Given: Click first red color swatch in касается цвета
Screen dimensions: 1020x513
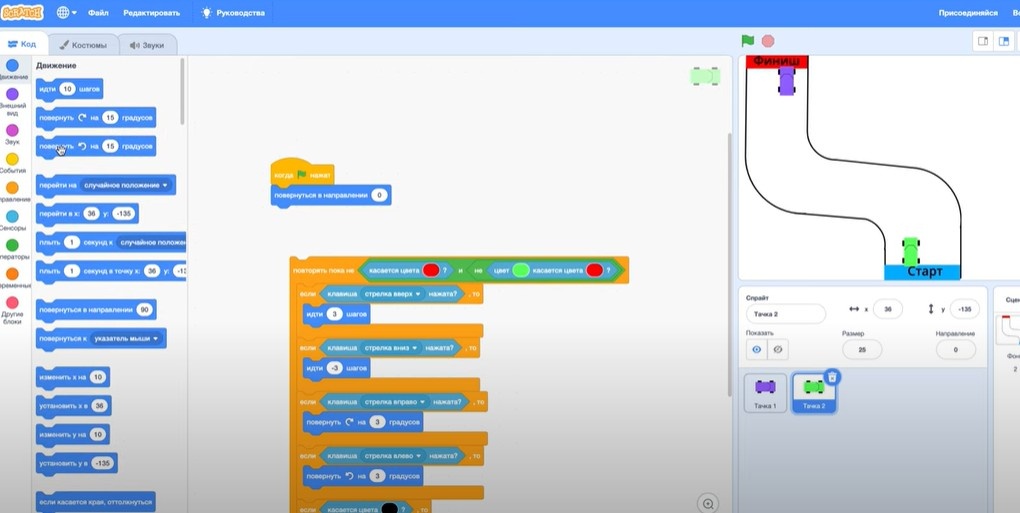Looking at the screenshot, I should point(431,270).
